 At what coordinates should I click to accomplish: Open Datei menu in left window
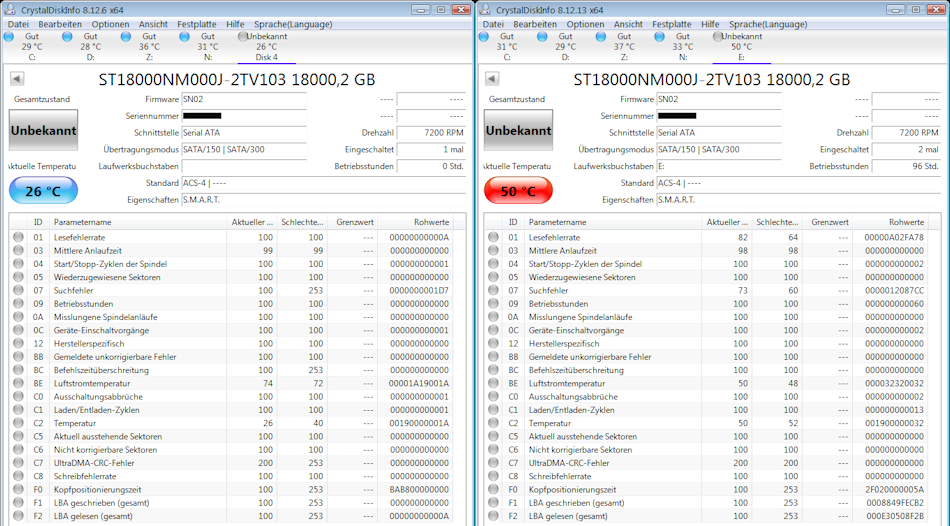point(18,24)
